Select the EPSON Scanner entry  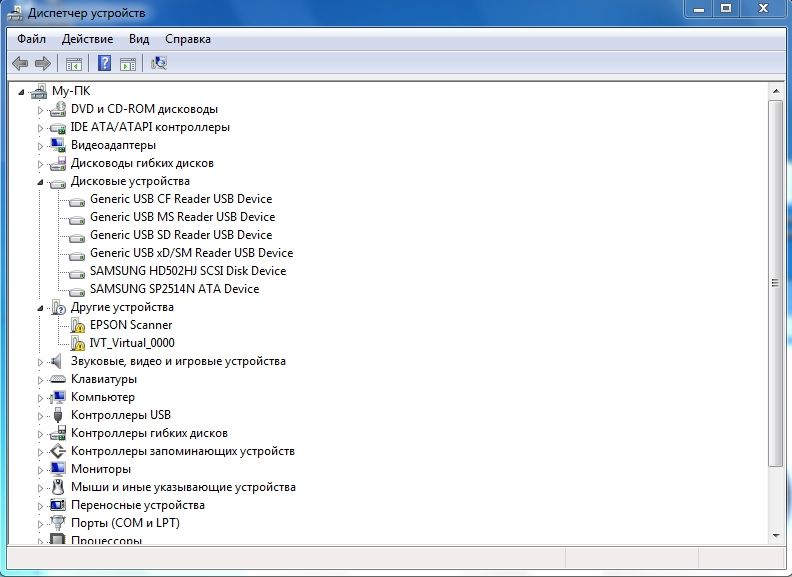pos(131,325)
